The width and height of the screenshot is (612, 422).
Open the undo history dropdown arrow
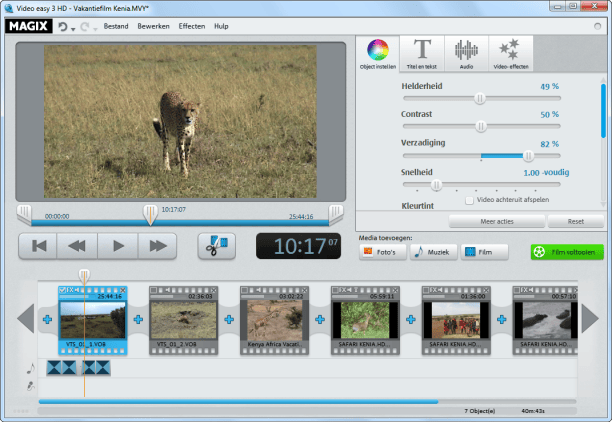pos(73,29)
